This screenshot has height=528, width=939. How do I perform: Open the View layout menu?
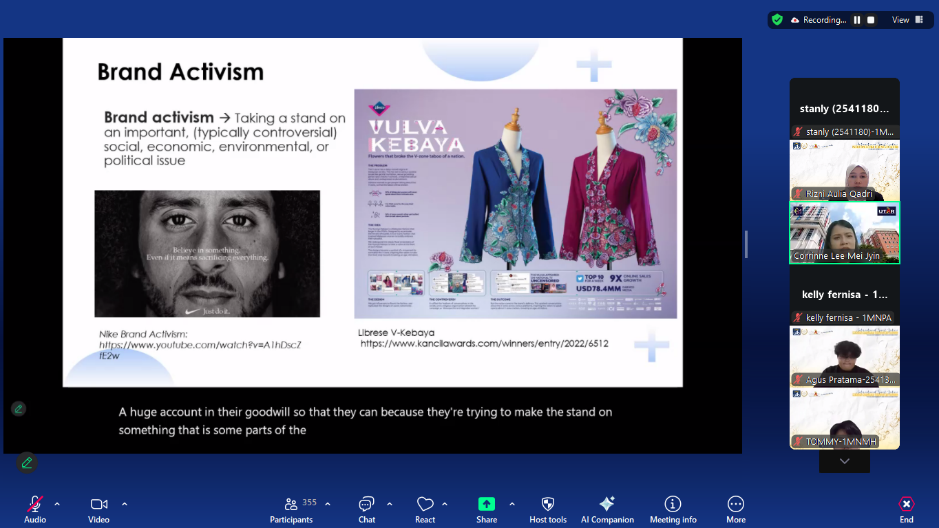(x=905, y=20)
